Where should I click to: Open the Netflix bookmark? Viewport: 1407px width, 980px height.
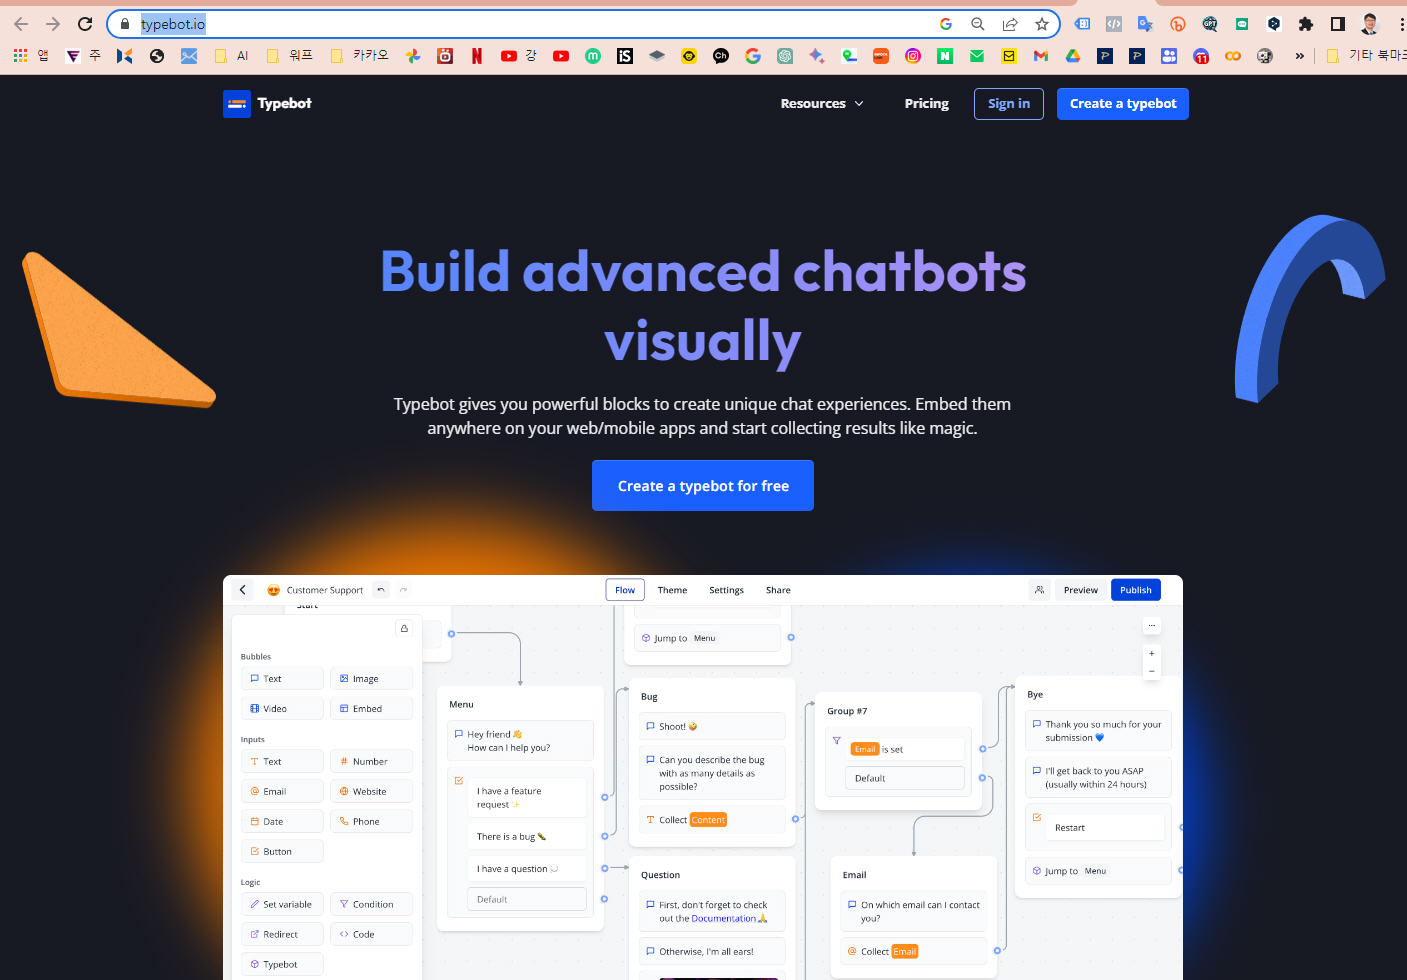click(x=477, y=56)
